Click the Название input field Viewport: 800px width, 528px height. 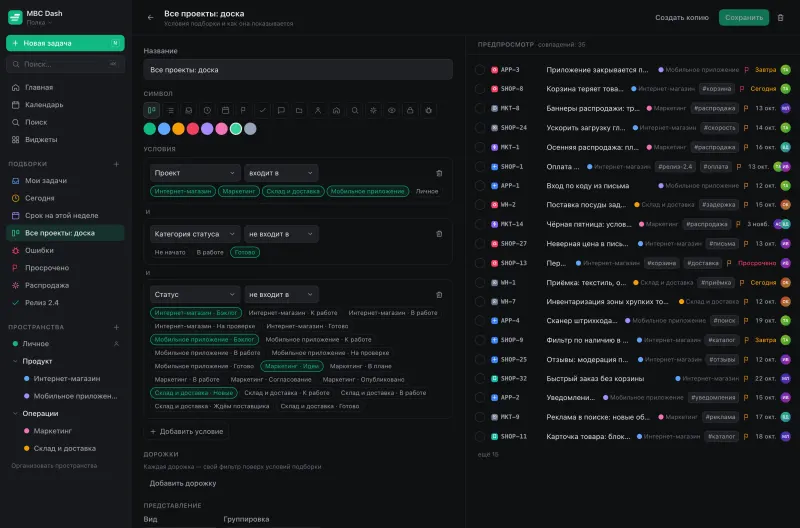pos(298,70)
